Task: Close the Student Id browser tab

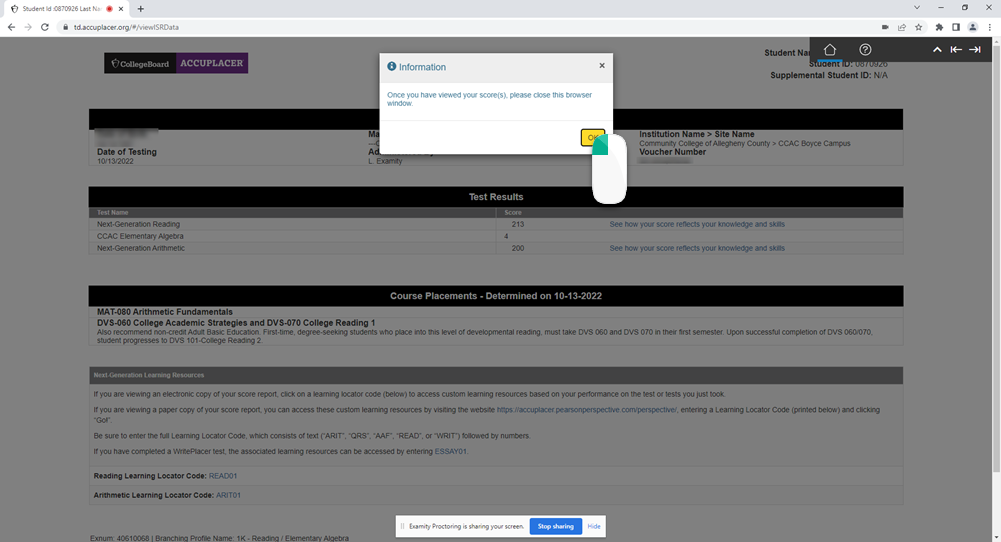Action: tap(121, 9)
